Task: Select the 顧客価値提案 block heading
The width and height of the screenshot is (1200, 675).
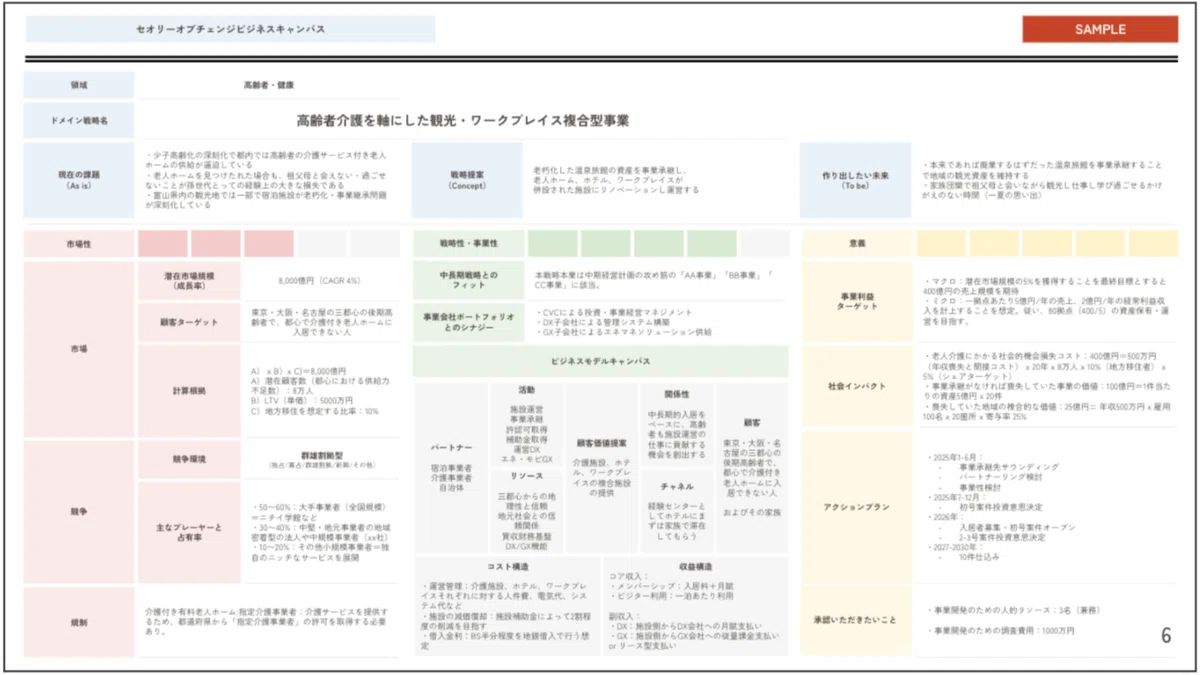Action: point(601,442)
